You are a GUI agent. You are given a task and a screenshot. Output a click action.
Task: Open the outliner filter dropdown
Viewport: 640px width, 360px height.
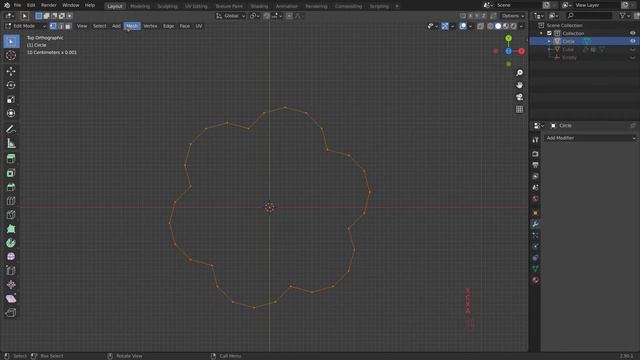coord(624,16)
